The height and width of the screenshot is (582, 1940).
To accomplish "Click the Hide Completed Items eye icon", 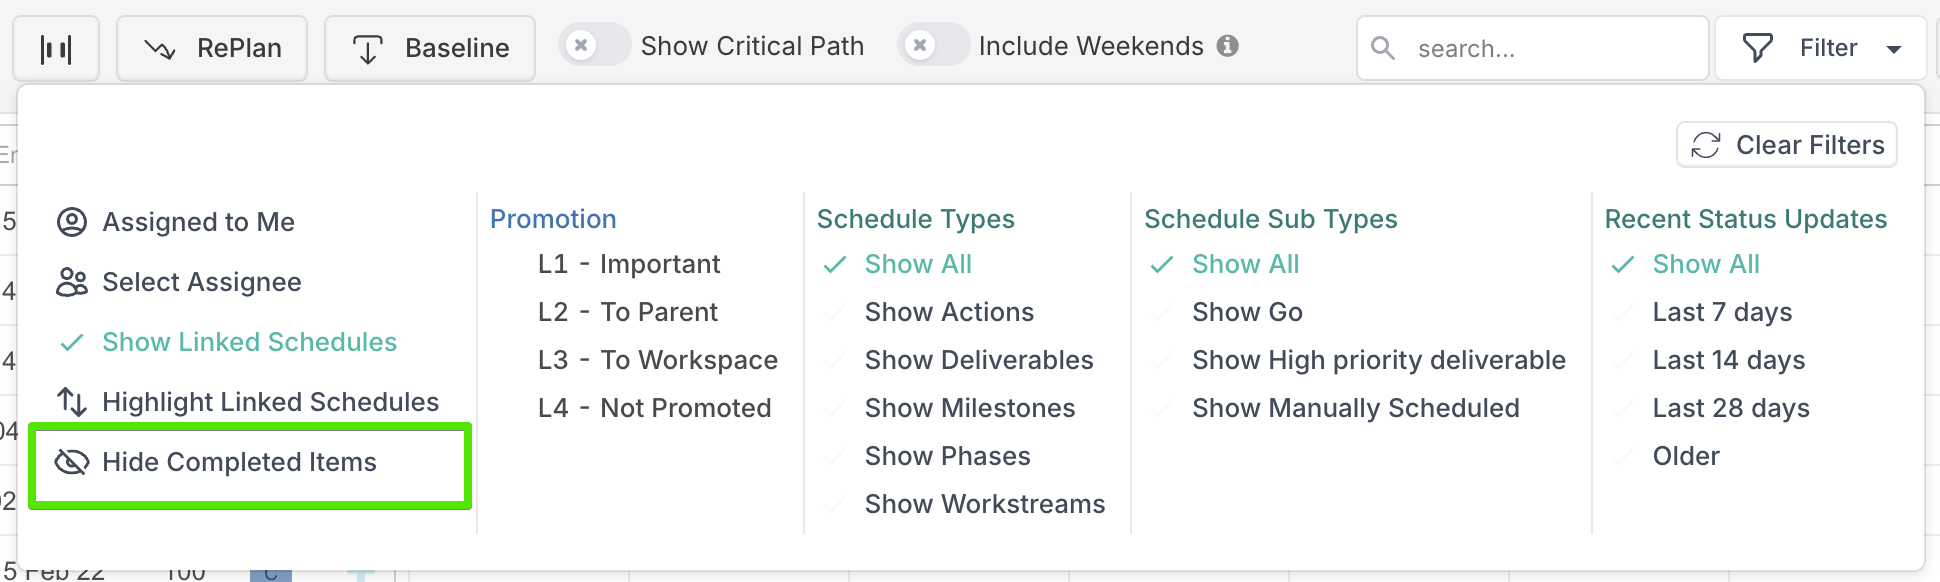I will click(72, 462).
